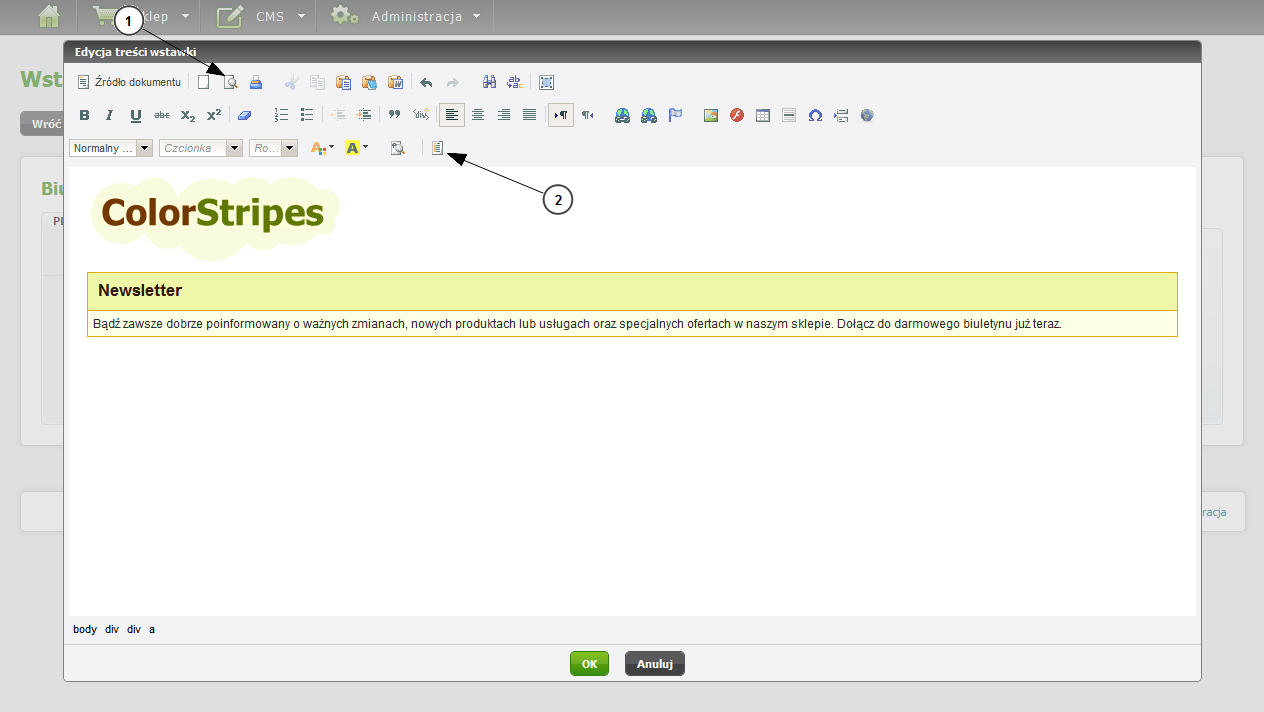Open the 'Normalny' paragraph format dropdown
This screenshot has height=712, width=1264.
pyautogui.click(x=111, y=148)
